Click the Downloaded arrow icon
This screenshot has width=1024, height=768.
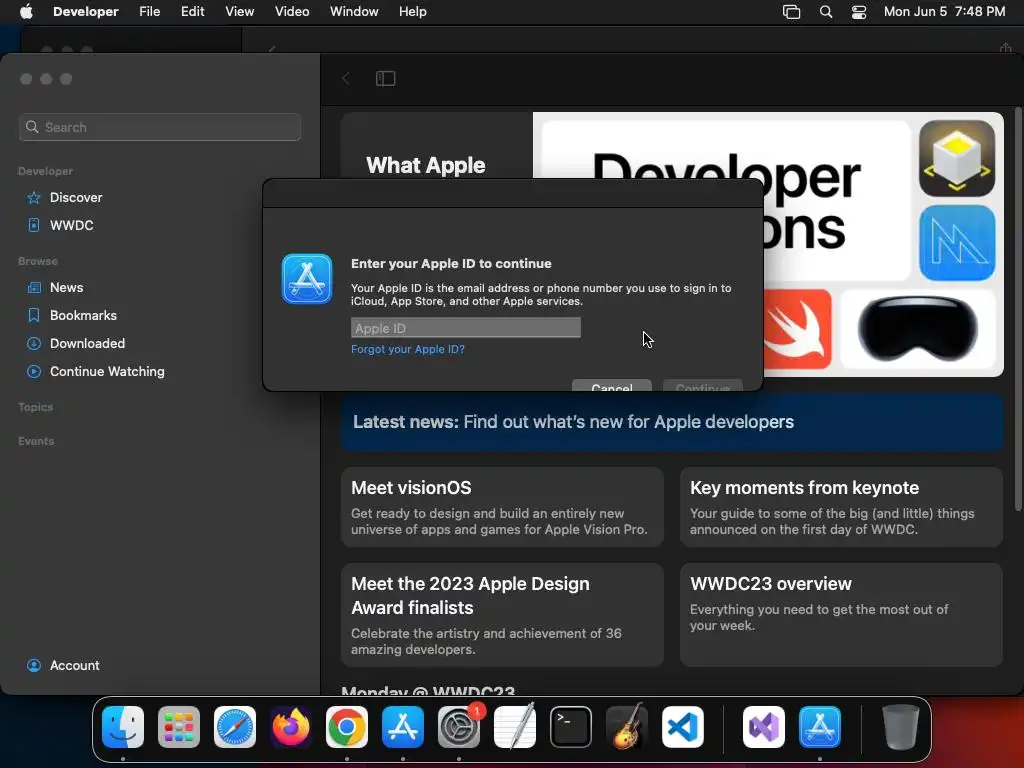(x=34, y=344)
